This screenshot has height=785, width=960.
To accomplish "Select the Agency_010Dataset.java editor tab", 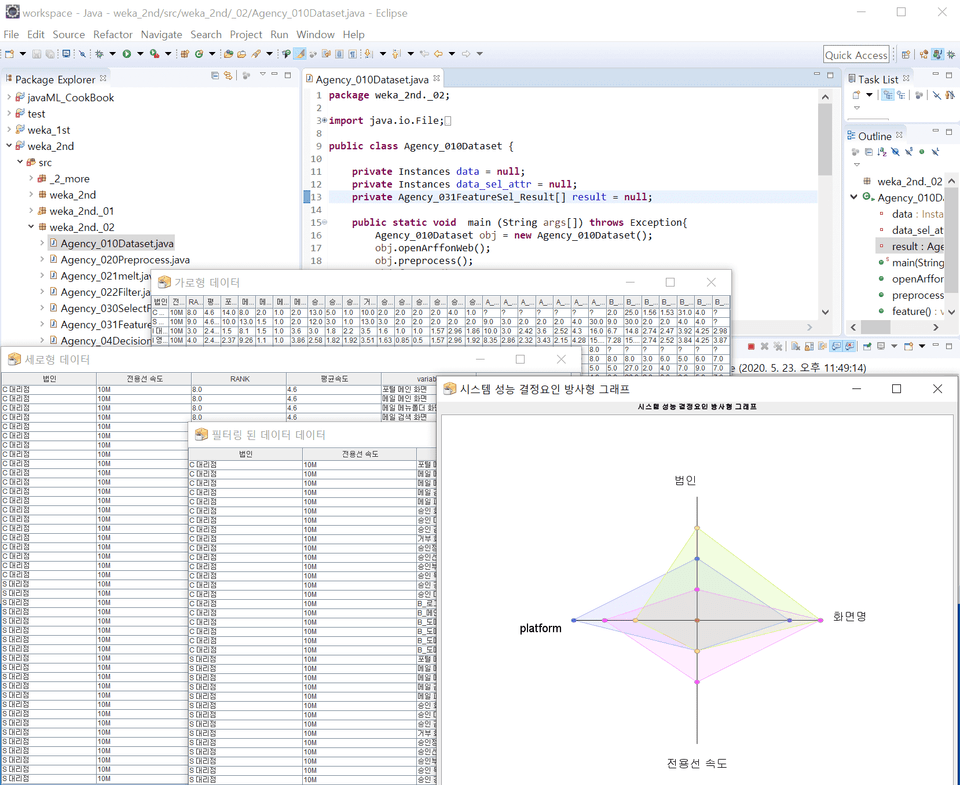I will click(372, 78).
